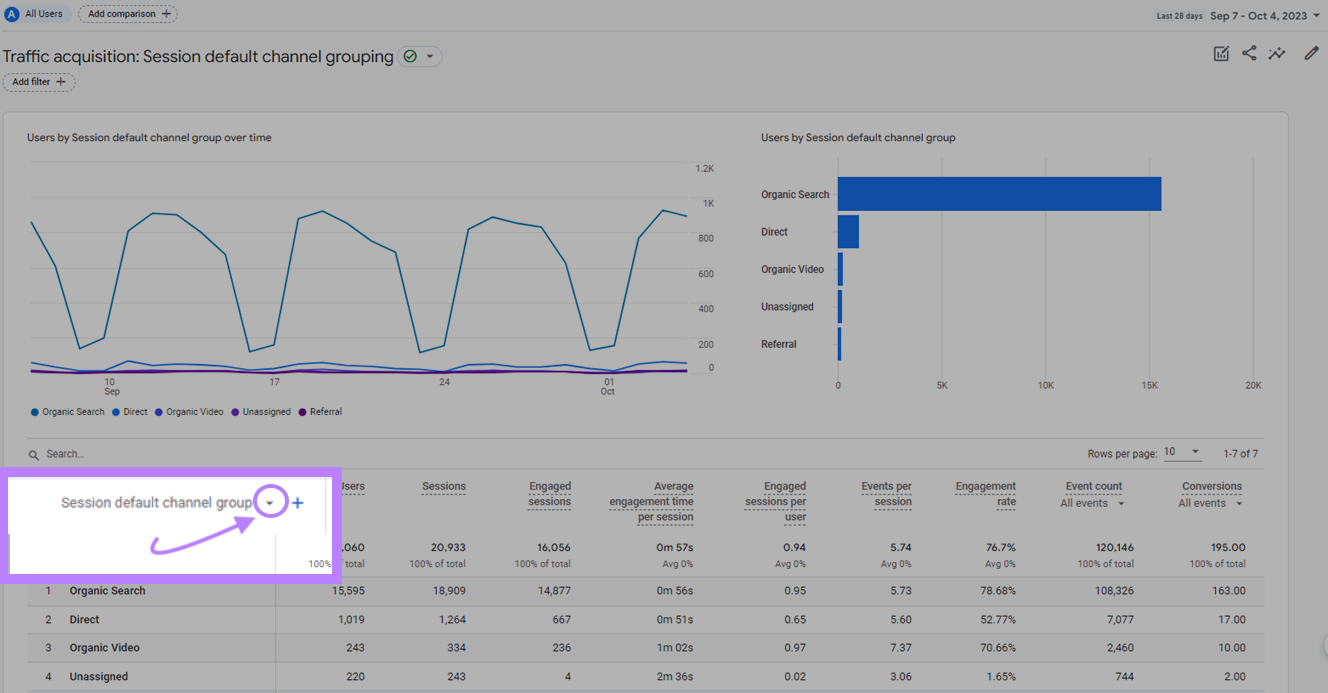Click the Organic Search bar in bar chart
Viewport: 1328px width, 693px height.
pos(998,194)
